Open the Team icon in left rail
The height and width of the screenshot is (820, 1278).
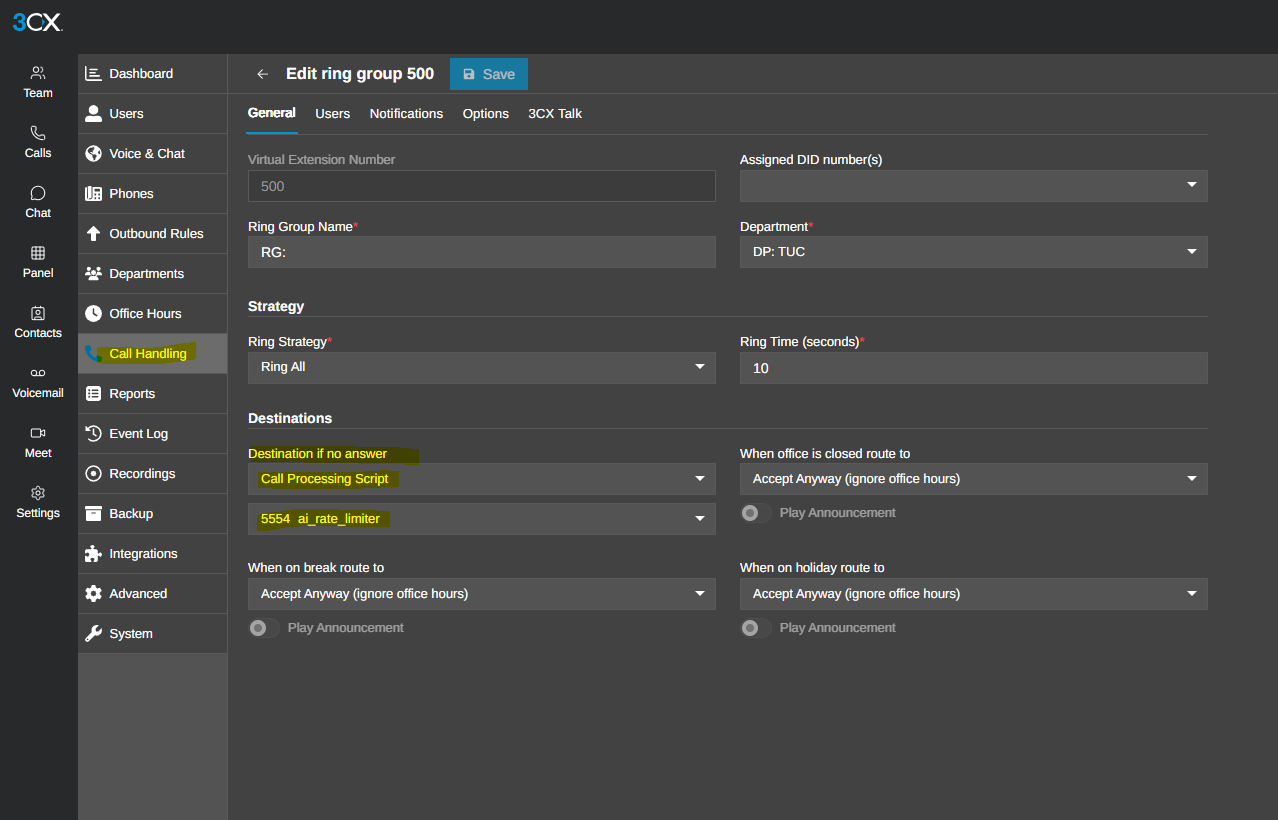point(38,73)
